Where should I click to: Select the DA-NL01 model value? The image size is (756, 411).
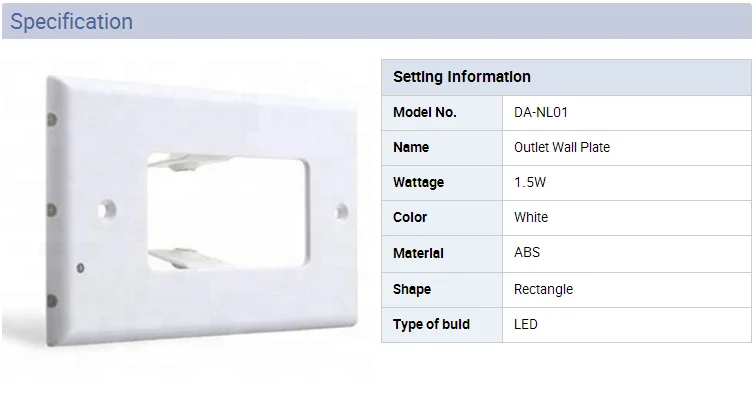[541, 112]
